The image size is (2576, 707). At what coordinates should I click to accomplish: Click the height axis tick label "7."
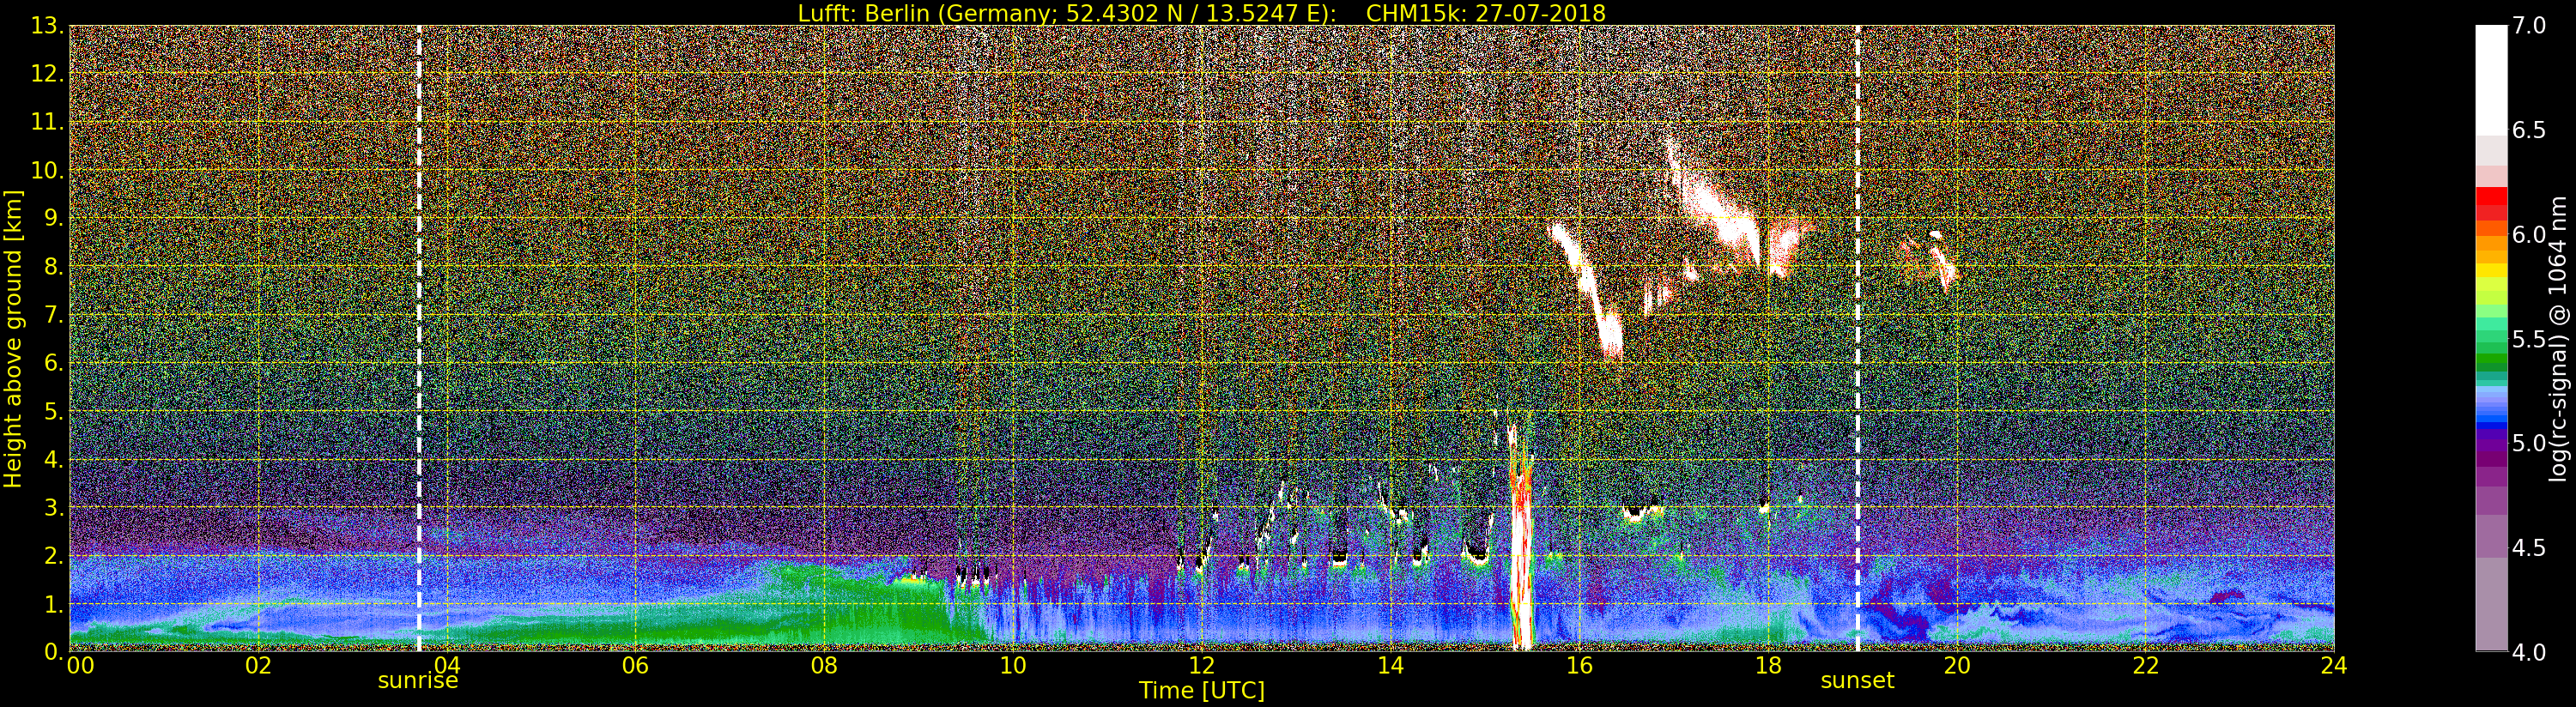(54, 315)
